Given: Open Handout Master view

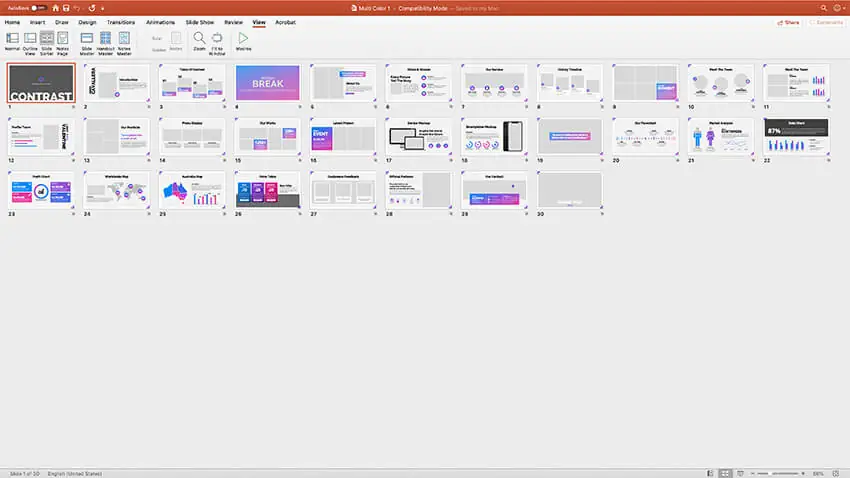Looking at the screenshot, I should 105,43.
